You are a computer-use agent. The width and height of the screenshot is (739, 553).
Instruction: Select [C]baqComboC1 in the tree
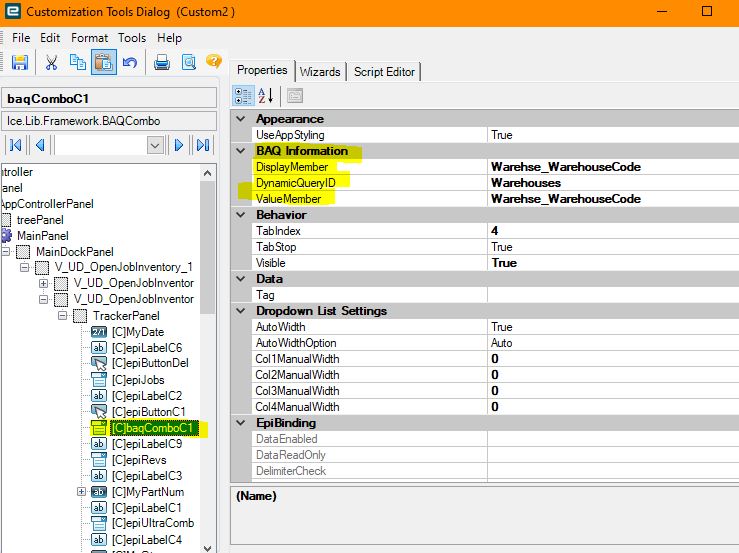153,428
